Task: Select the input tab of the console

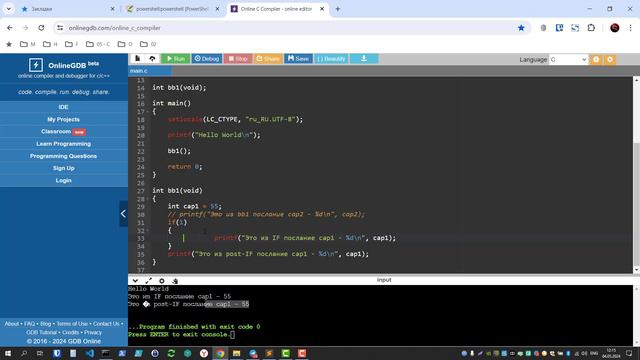Action: (x=384, y=280)
